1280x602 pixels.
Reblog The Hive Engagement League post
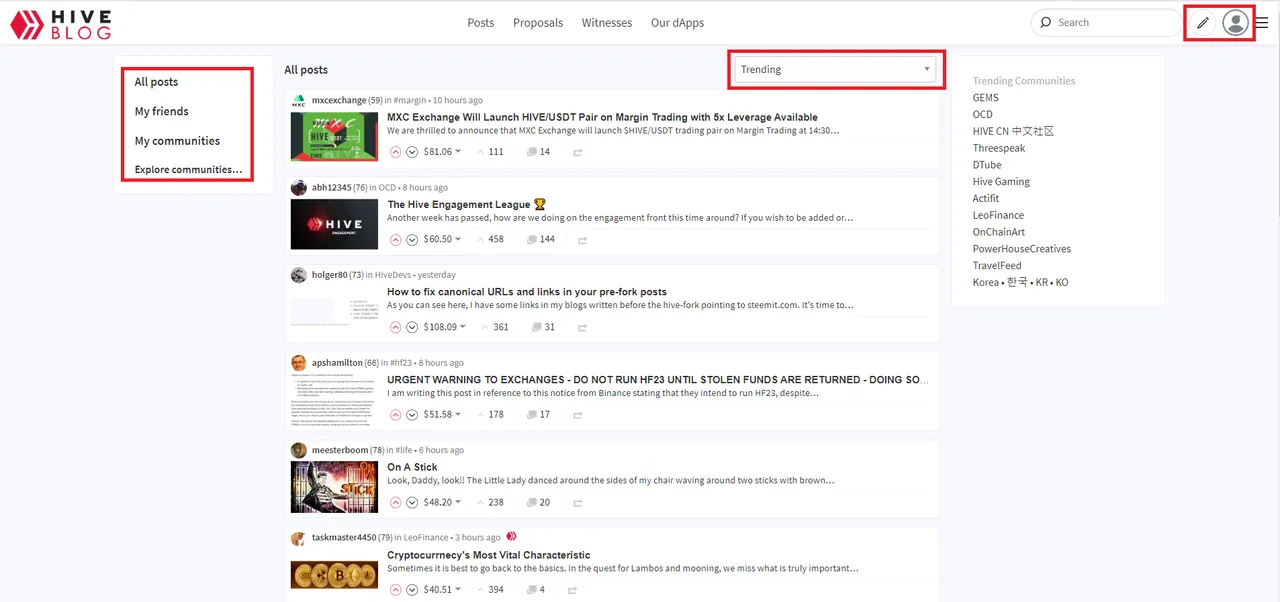tap(582, 240)
